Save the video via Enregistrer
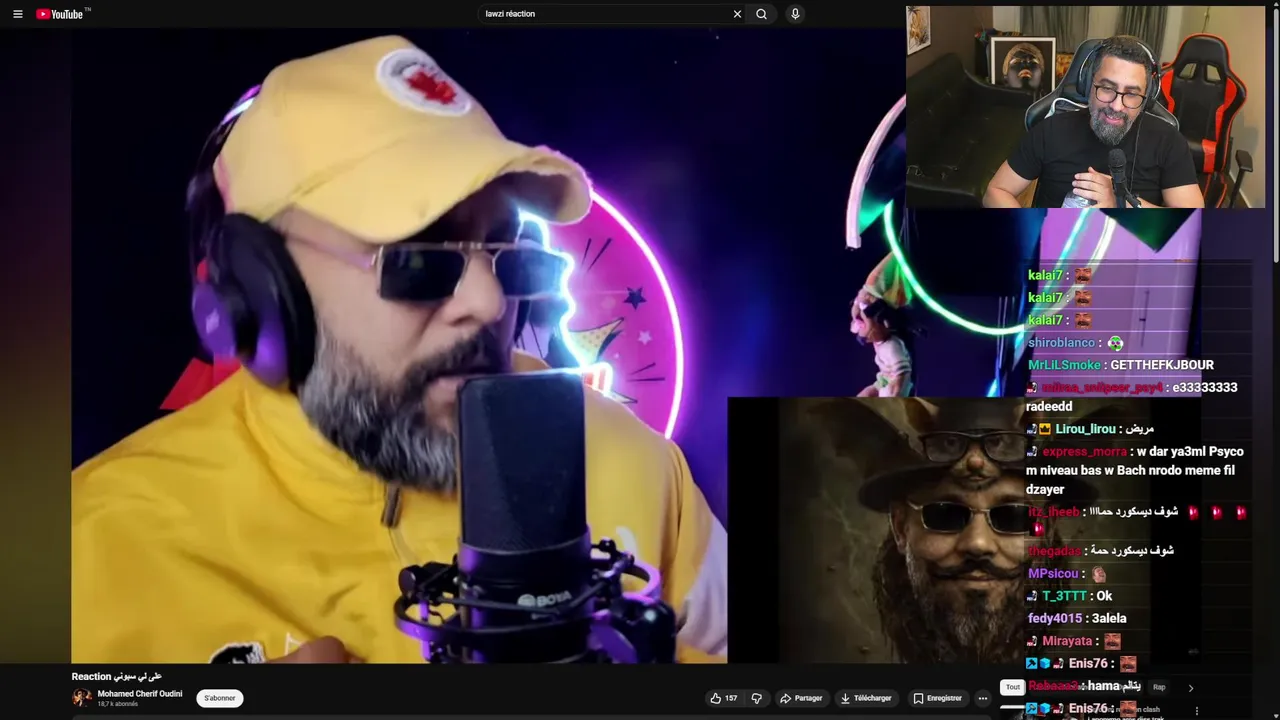Screen dimensions: 1280x720 tap(937, 698)
